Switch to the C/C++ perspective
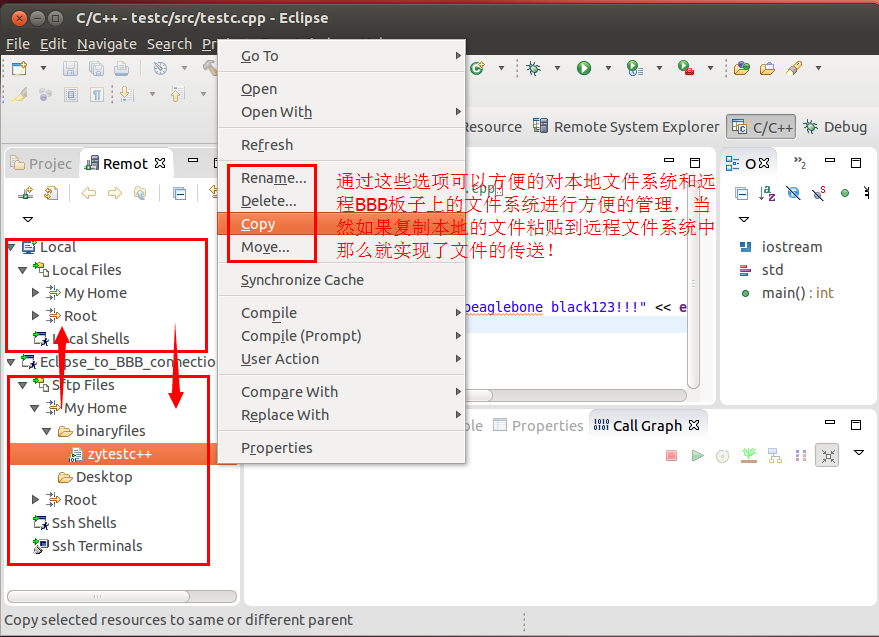The image size is (879, 637). (x=762, y=127)
